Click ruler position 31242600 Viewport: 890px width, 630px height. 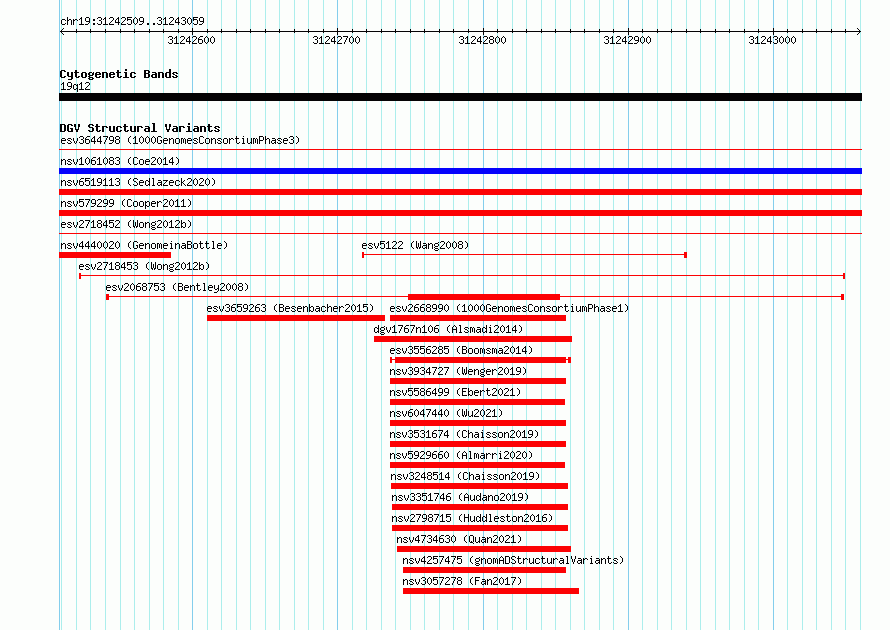tap(191, 40)
